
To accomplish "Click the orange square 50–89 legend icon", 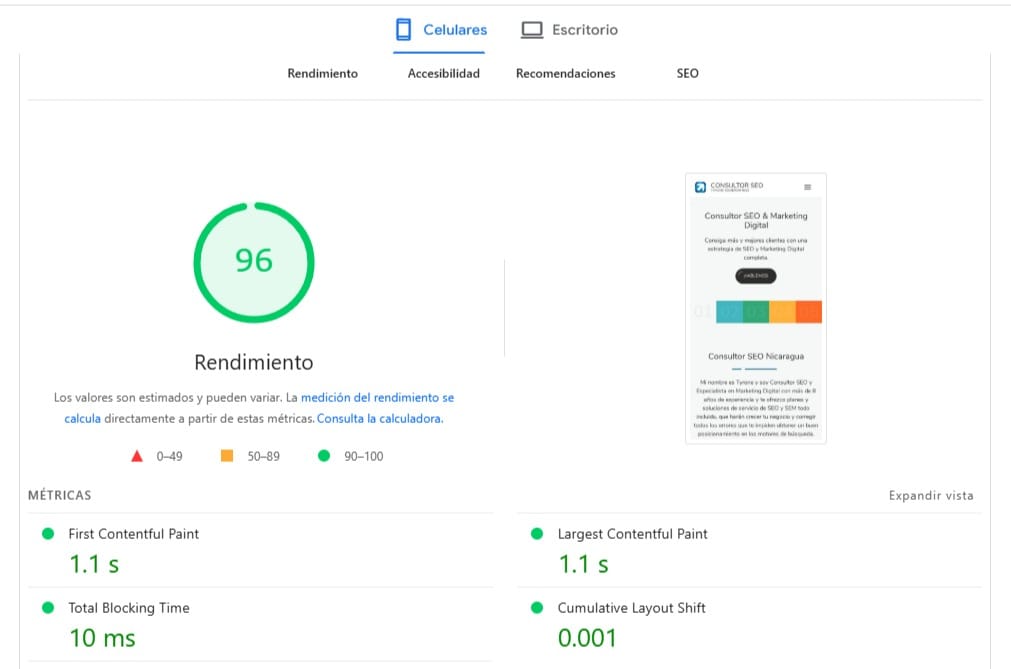I will [x=227, y=456].
